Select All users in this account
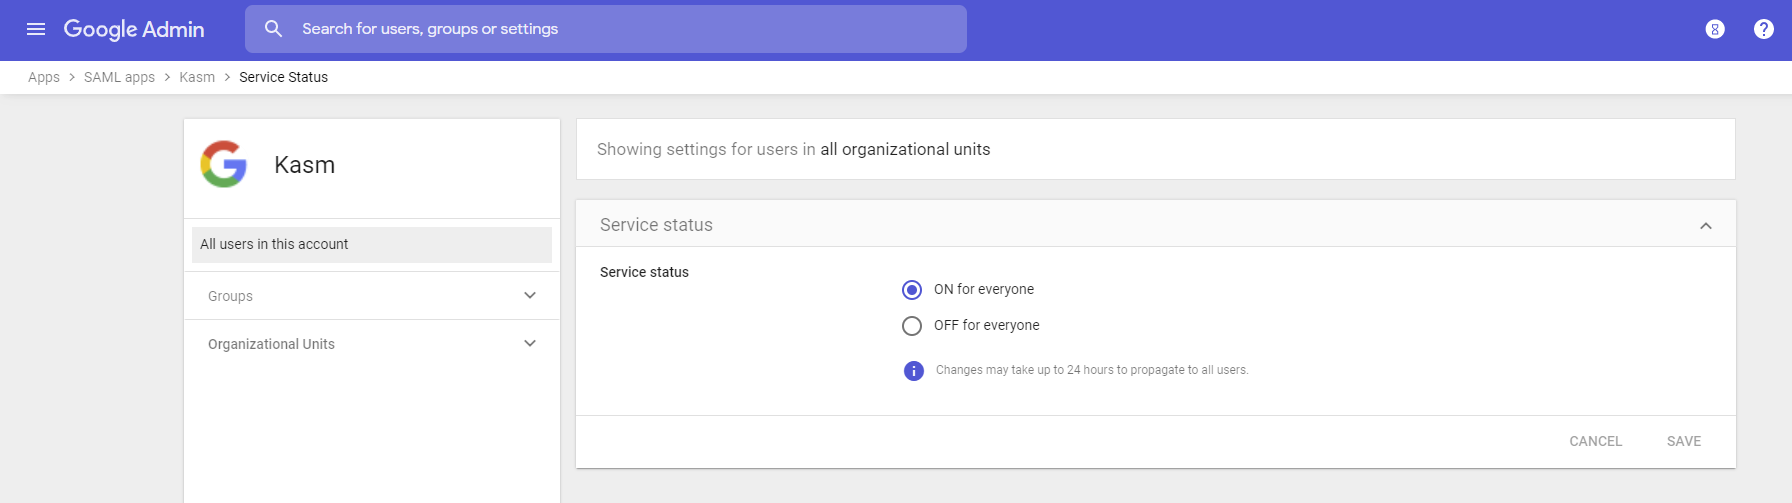The width and height of the screenshot is (1792, 503). click(x=371, y=244)
